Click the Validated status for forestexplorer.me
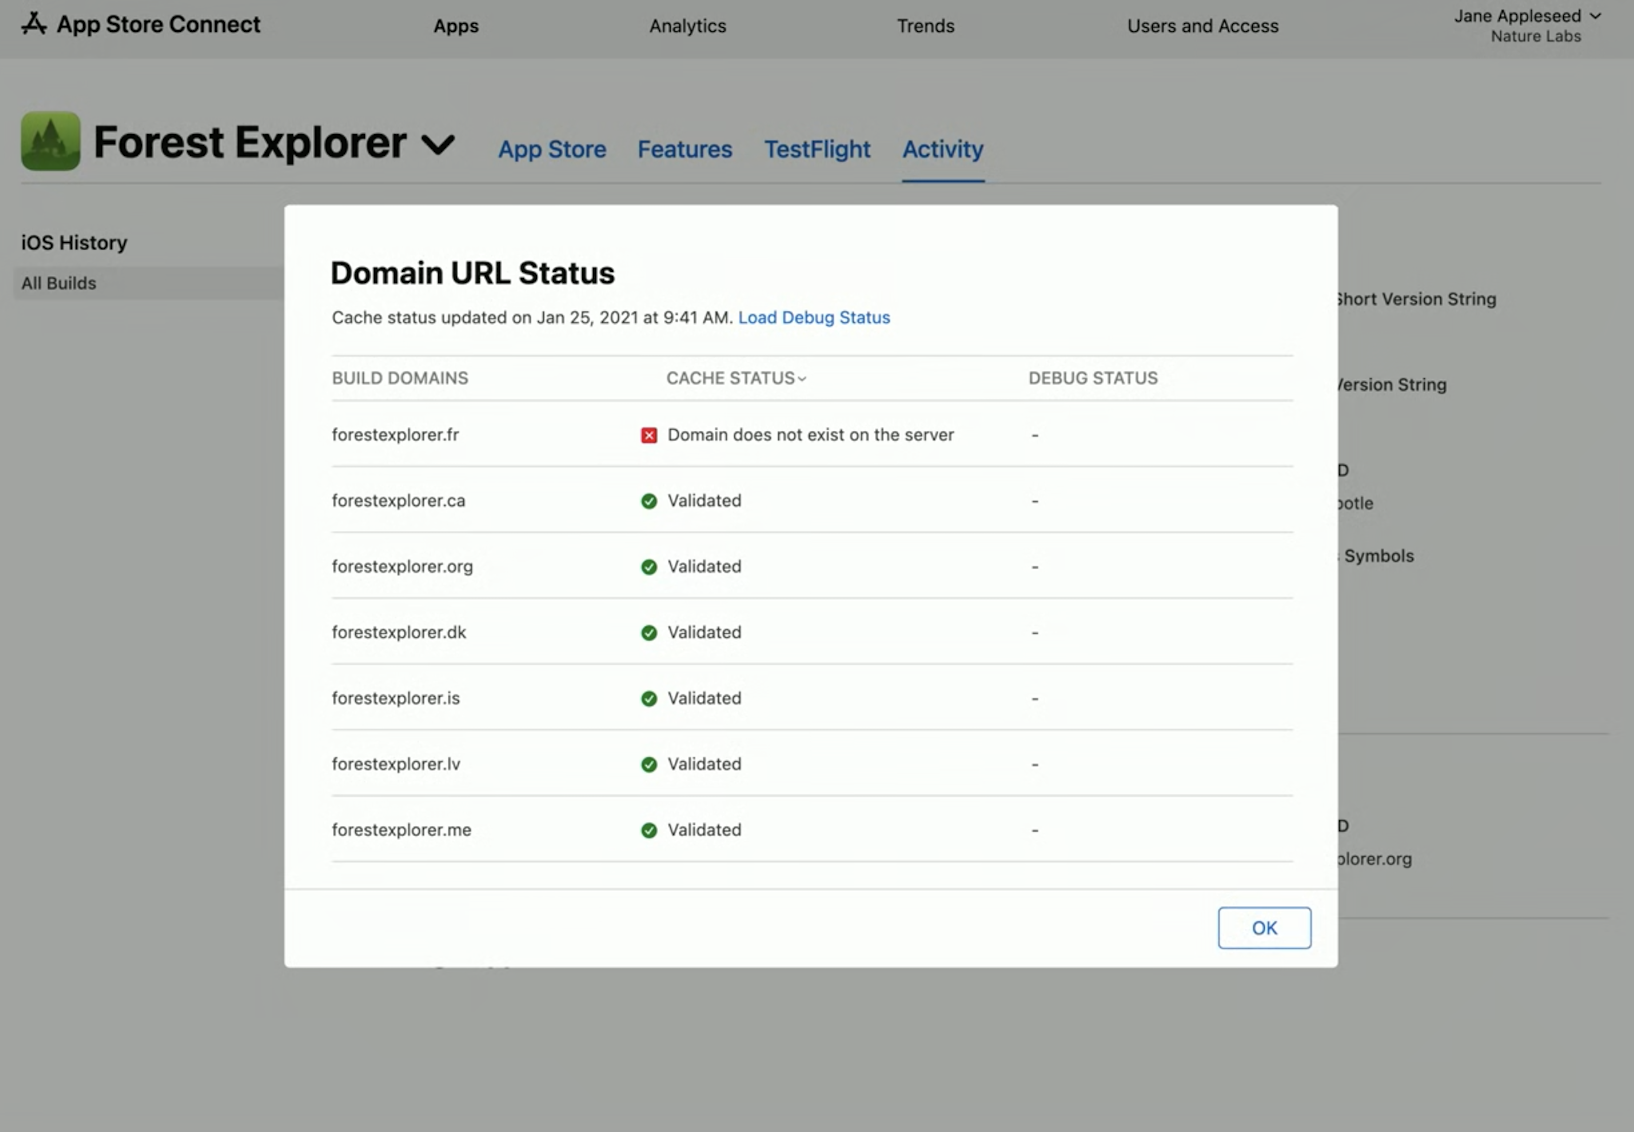The image size is (1634, 1132). (x=704, y=831)
